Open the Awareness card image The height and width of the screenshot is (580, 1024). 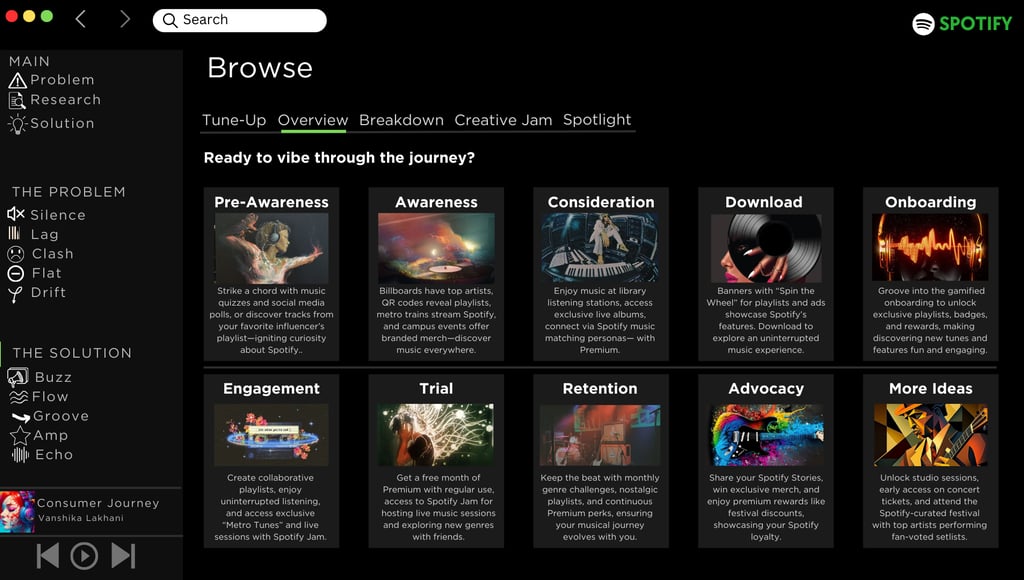point(436,248)
